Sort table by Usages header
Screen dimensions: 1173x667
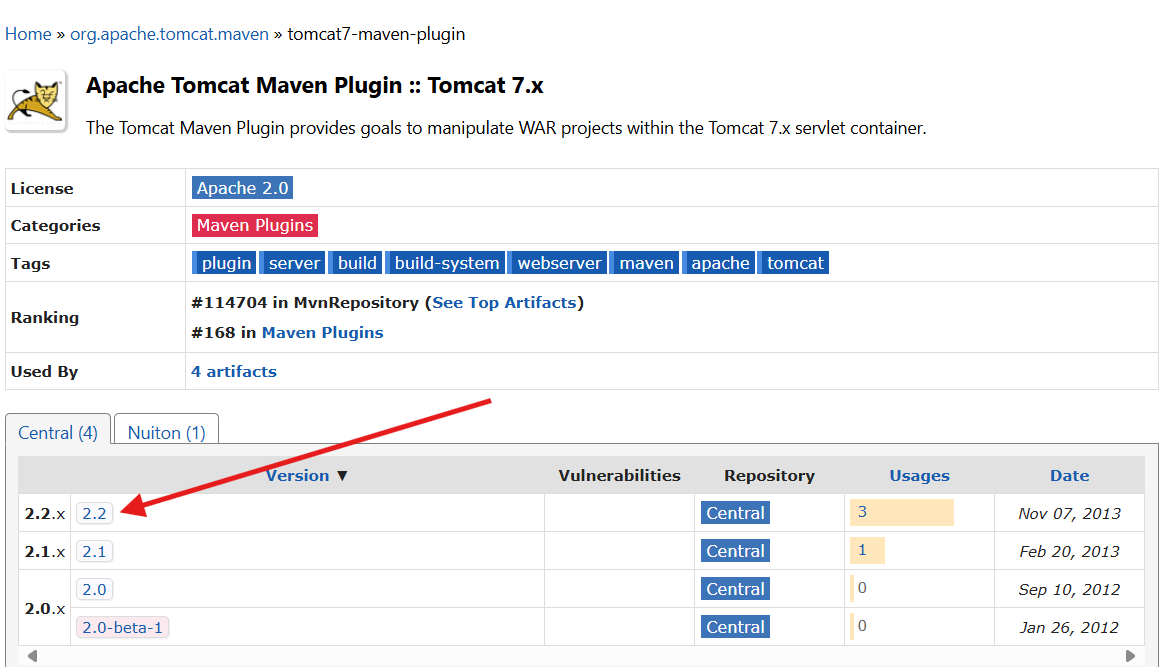[919, 476]
